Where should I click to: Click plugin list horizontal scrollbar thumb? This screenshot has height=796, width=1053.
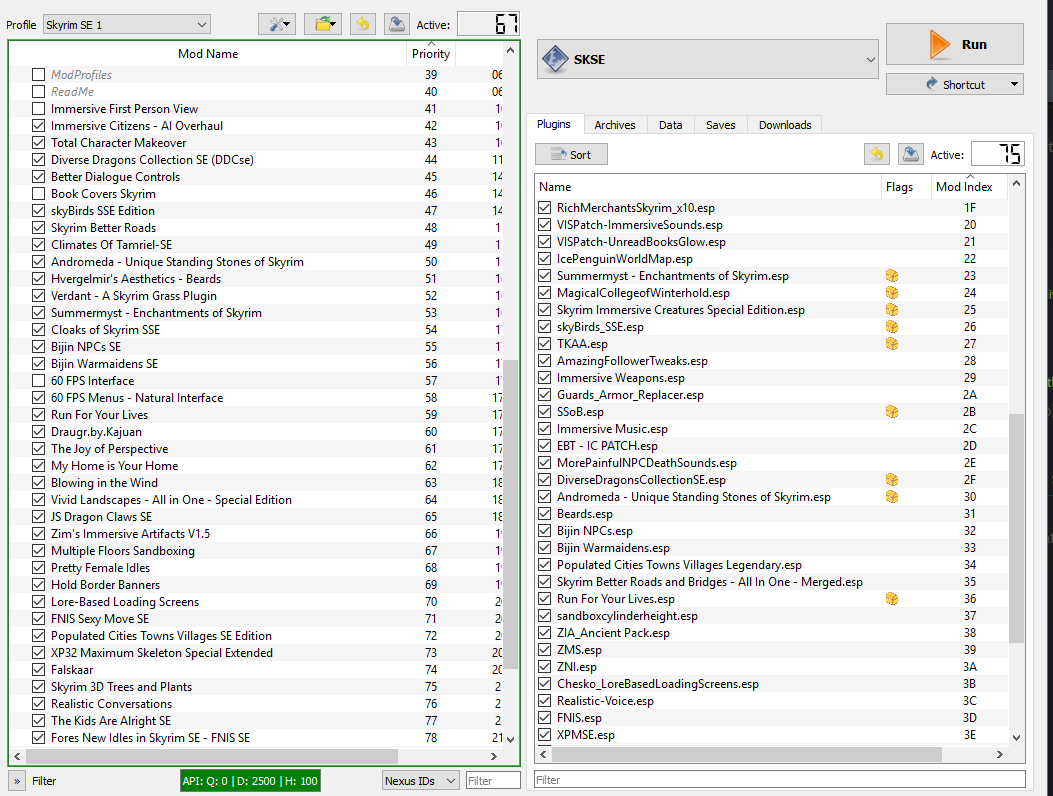747,754
